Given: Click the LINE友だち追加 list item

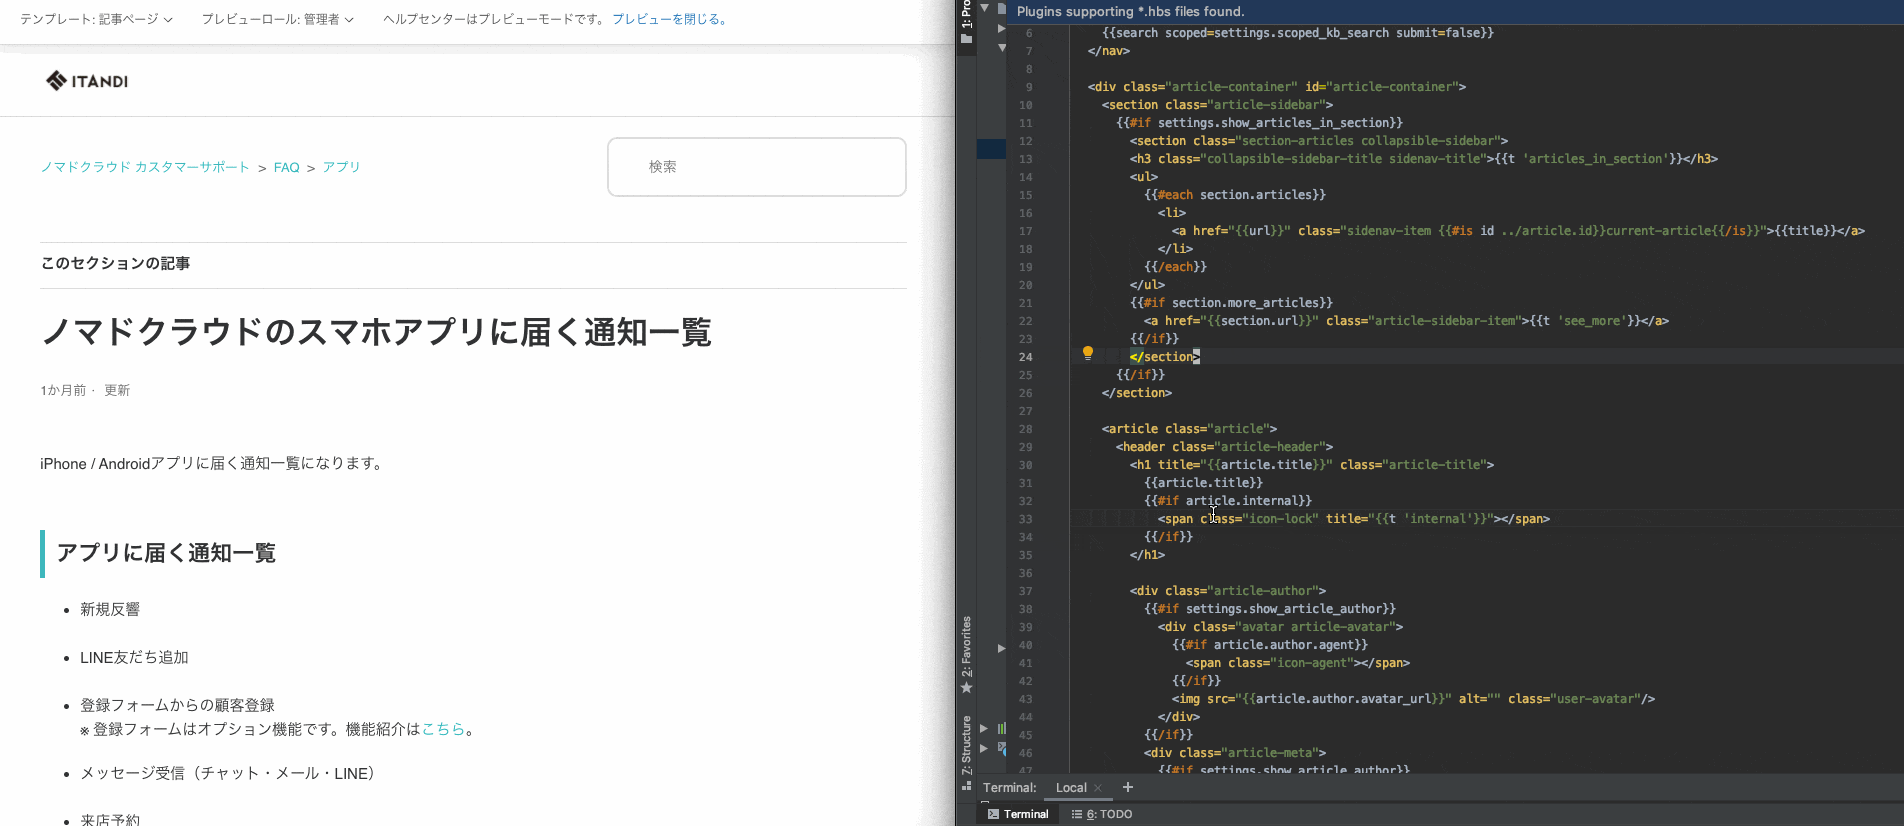Looking at the screenshot, I should point(134,657).
